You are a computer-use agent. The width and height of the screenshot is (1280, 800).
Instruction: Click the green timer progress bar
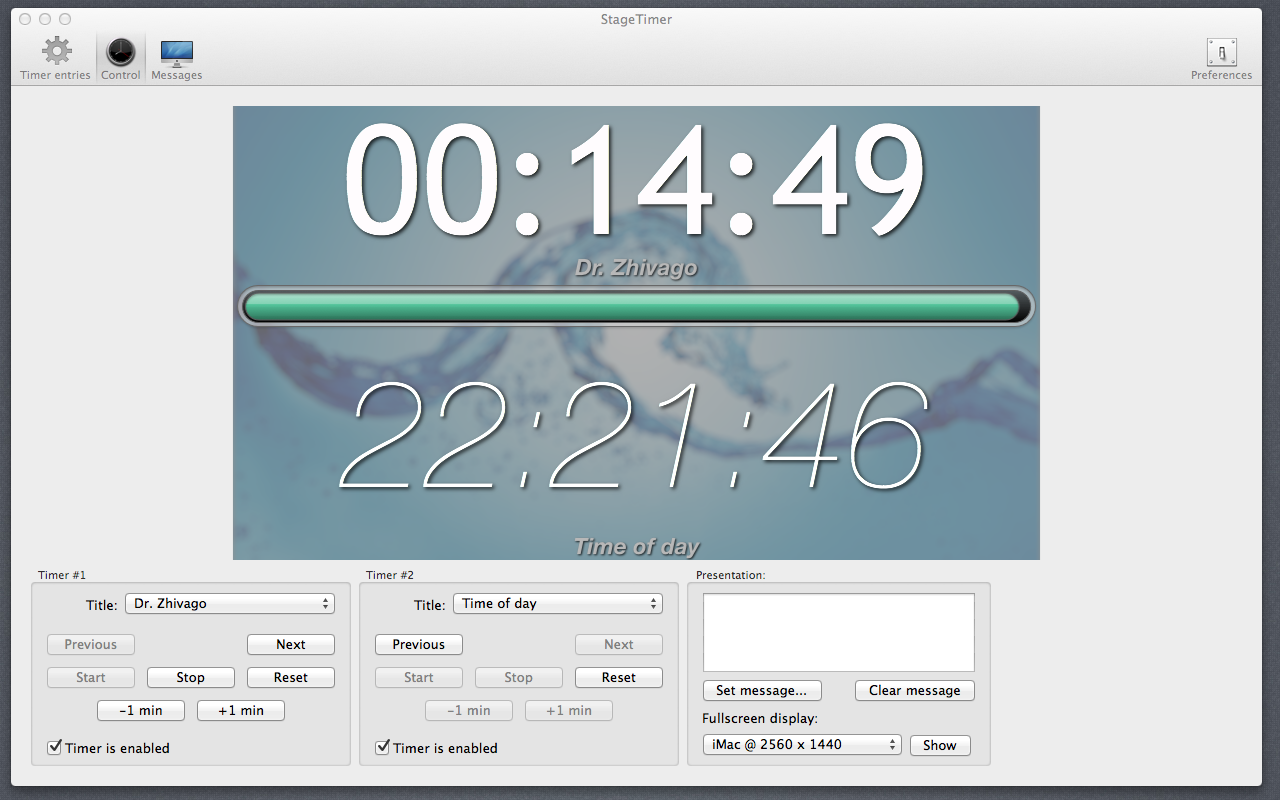pos(636,307)
